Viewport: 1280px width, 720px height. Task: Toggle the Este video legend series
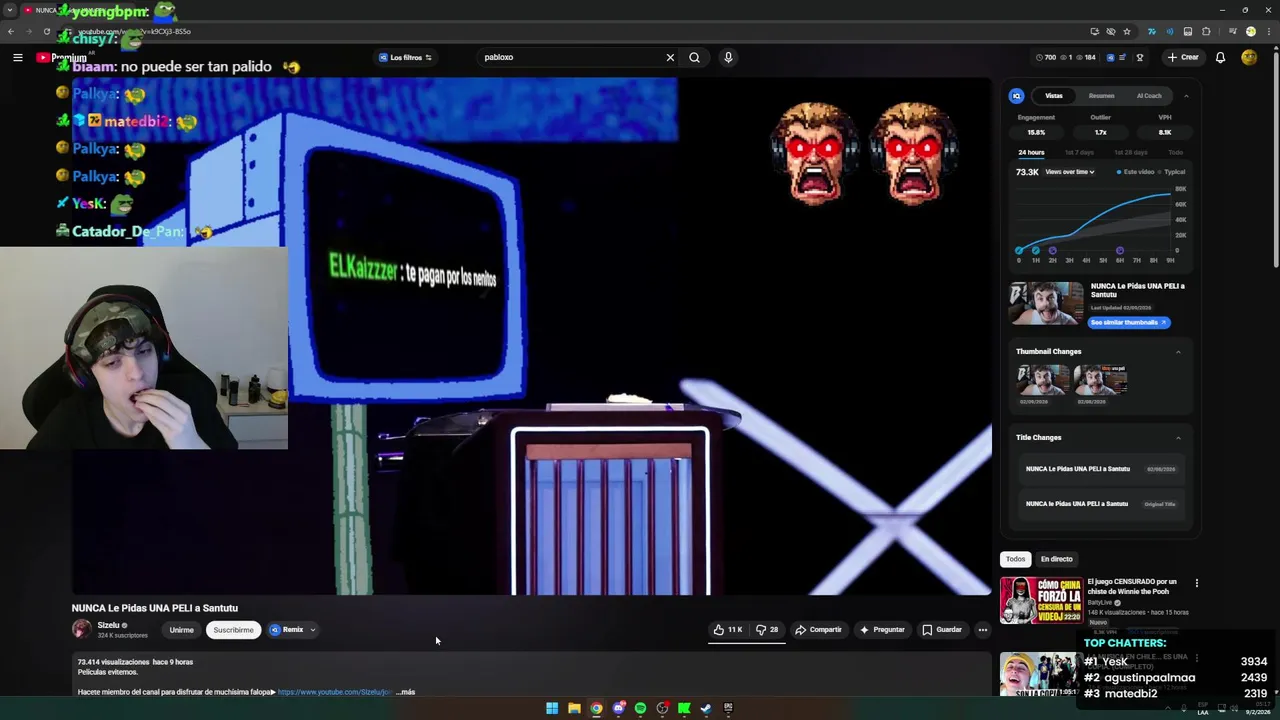(1136, 172)
